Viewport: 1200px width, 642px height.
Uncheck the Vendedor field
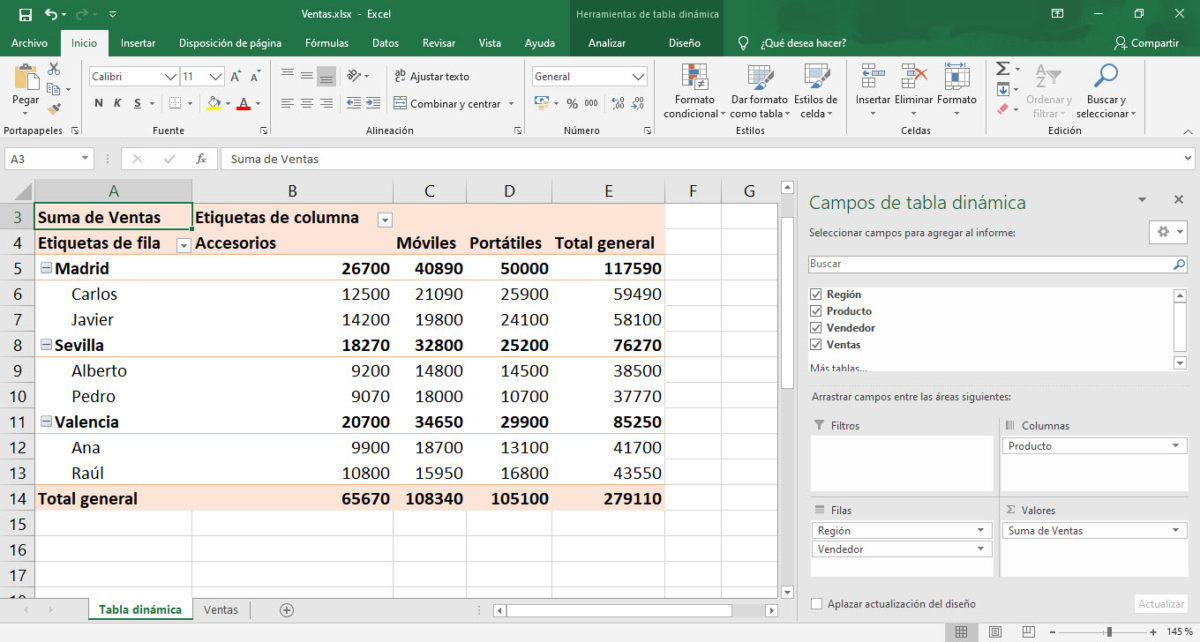pos(817,325)
